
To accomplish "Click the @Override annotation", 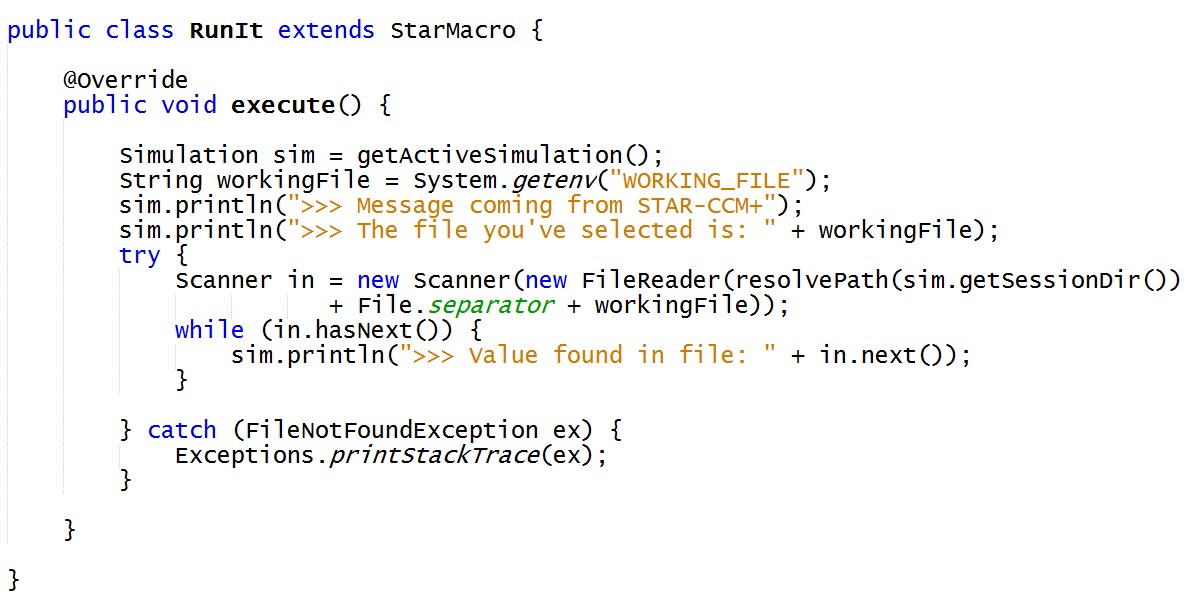I will point(125,80).
